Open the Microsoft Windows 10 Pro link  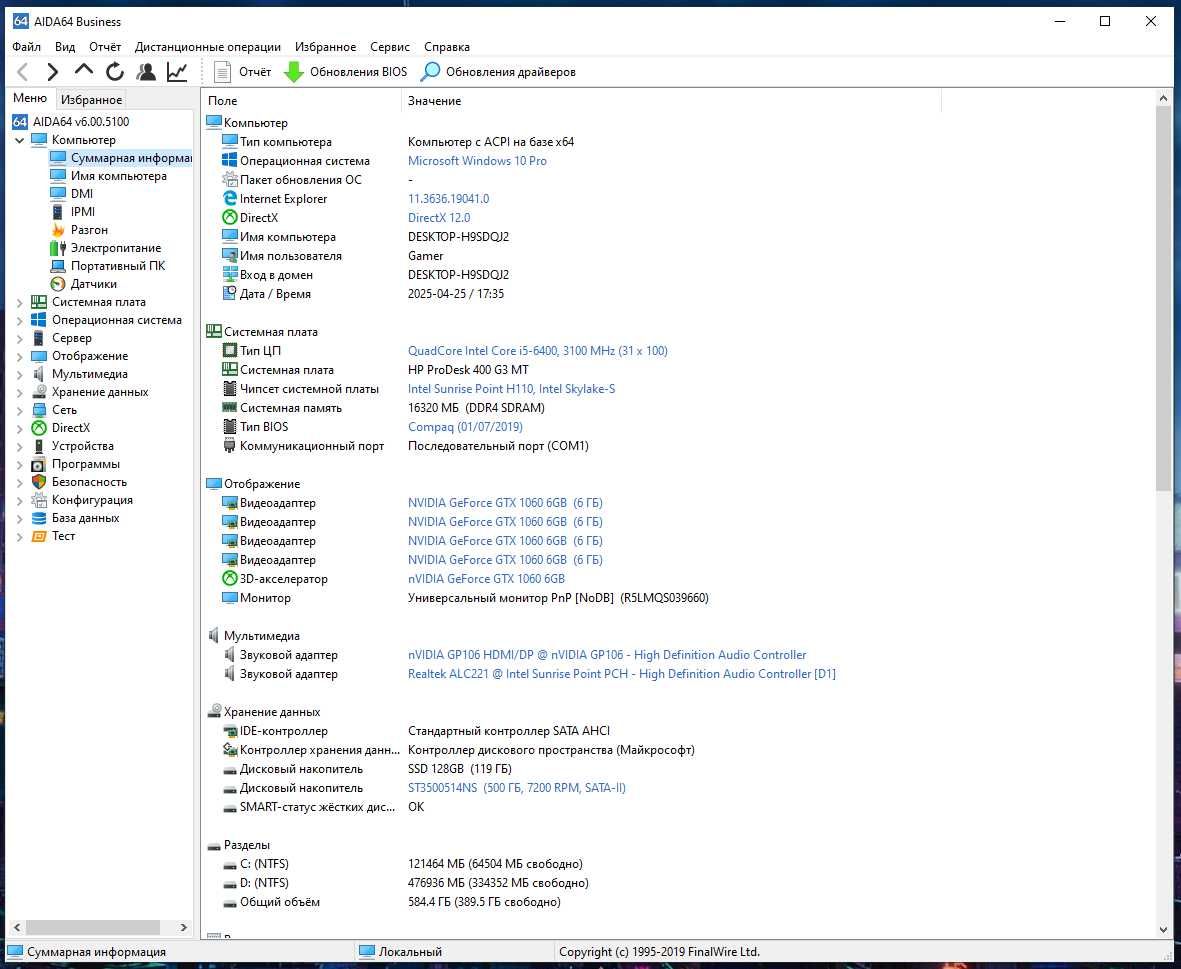click(478, 161)
